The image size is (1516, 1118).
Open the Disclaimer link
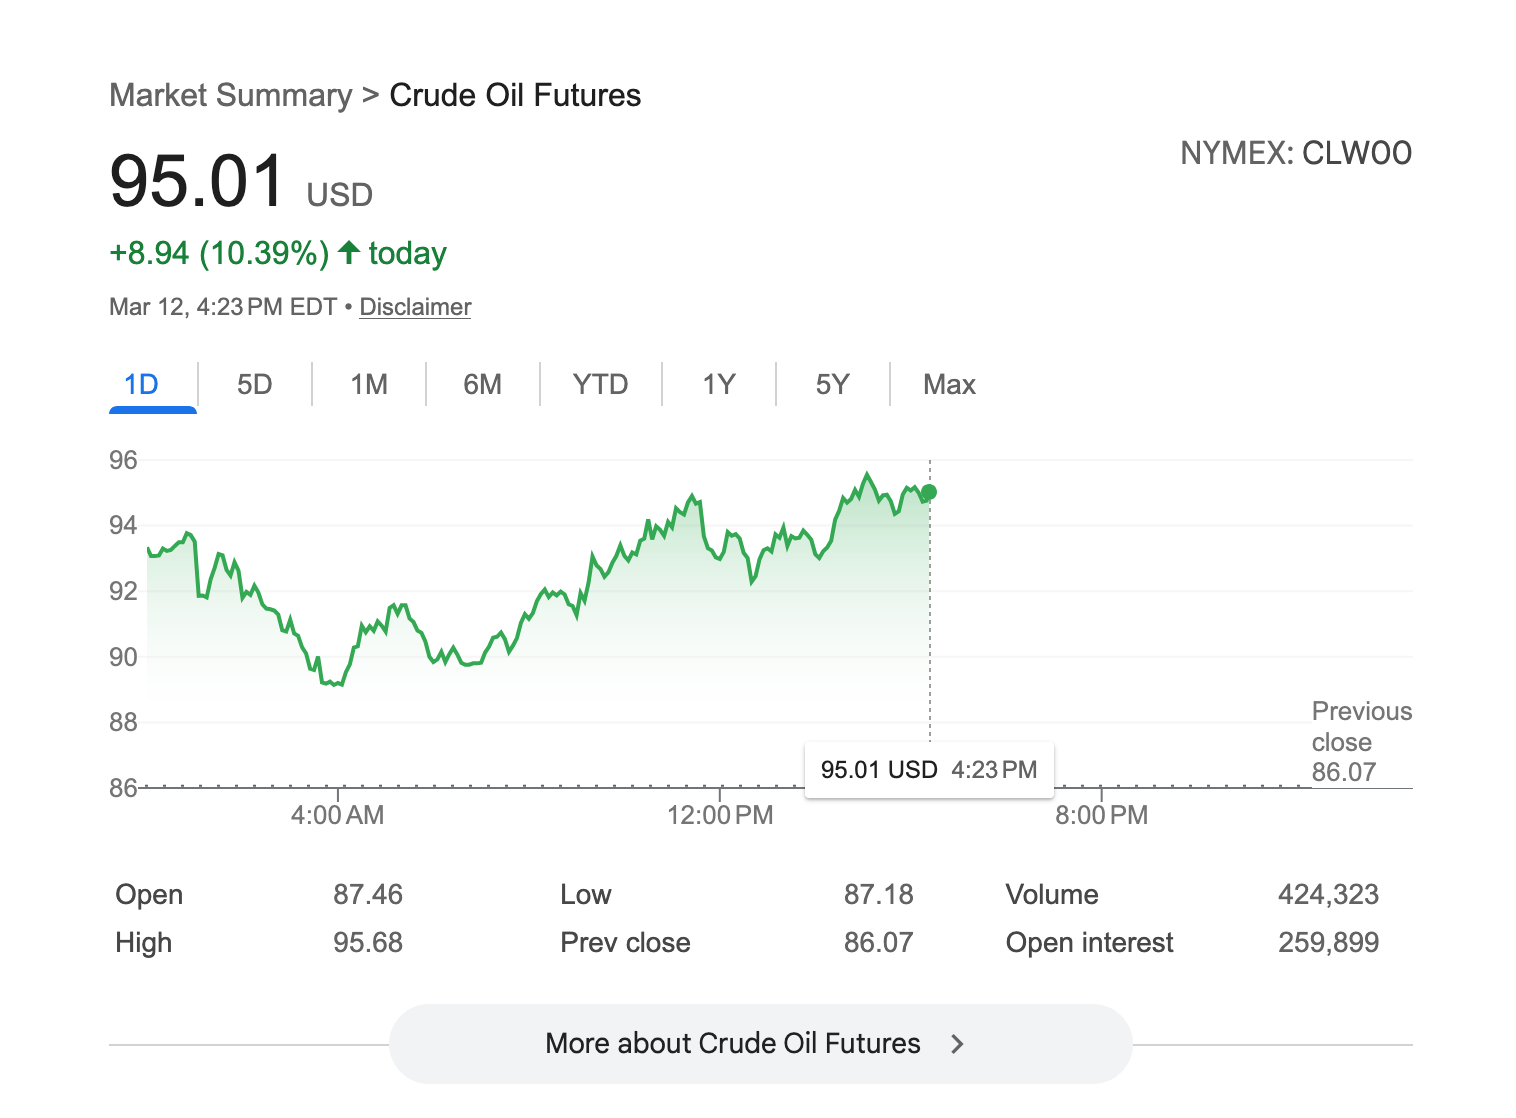click(x=415, y=307)
